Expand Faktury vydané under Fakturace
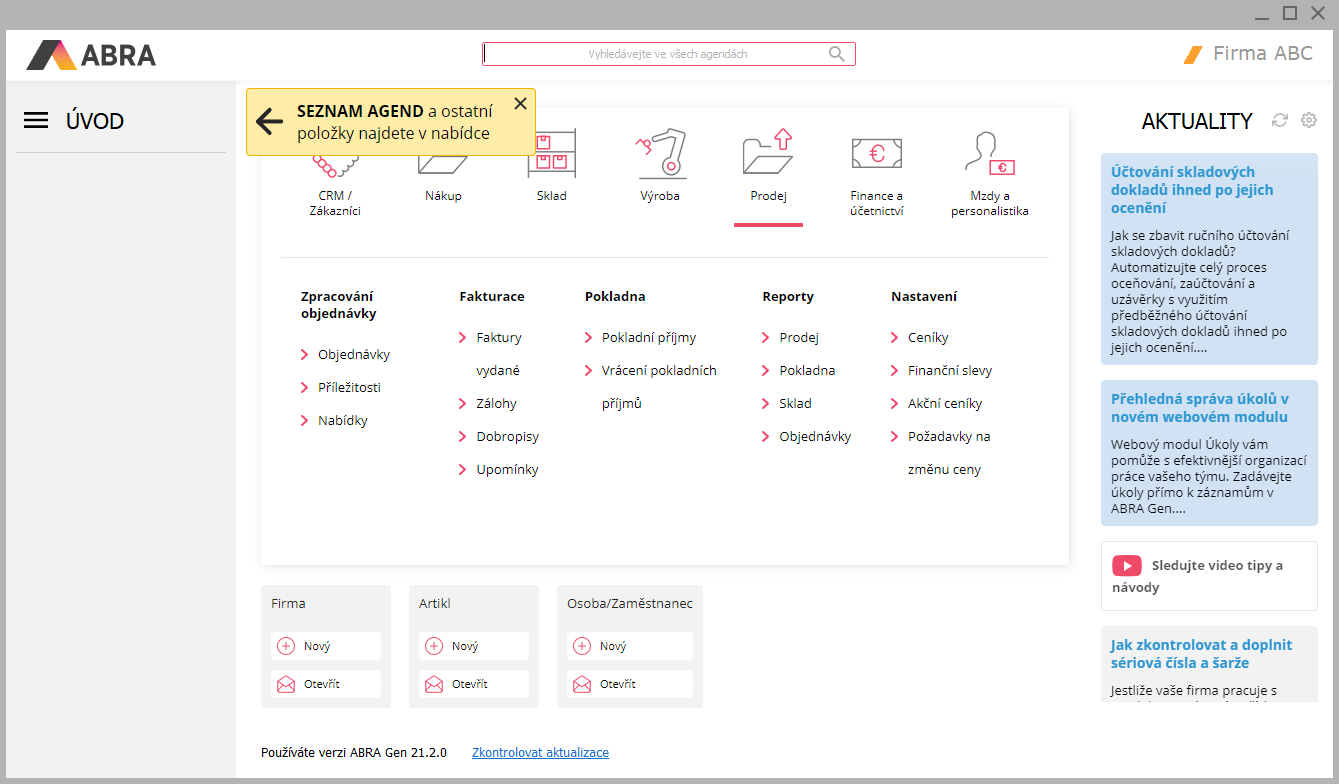 [x=498, y=338]
